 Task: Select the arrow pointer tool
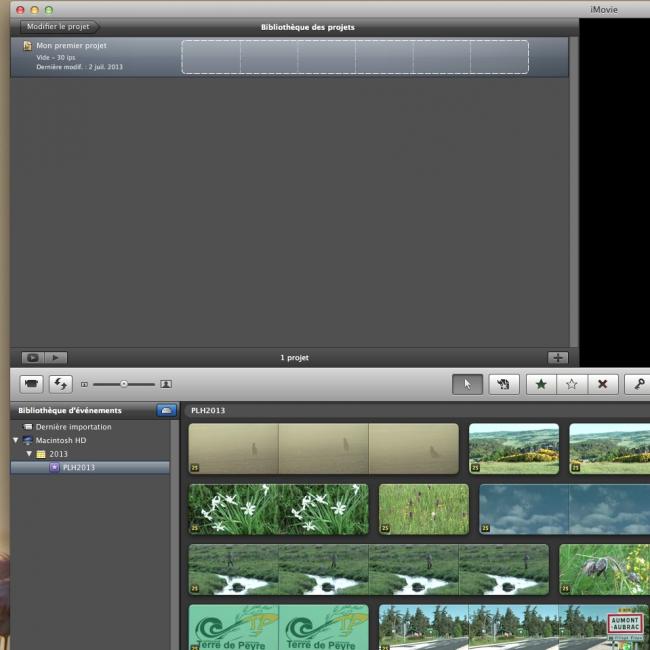[467, 384]
